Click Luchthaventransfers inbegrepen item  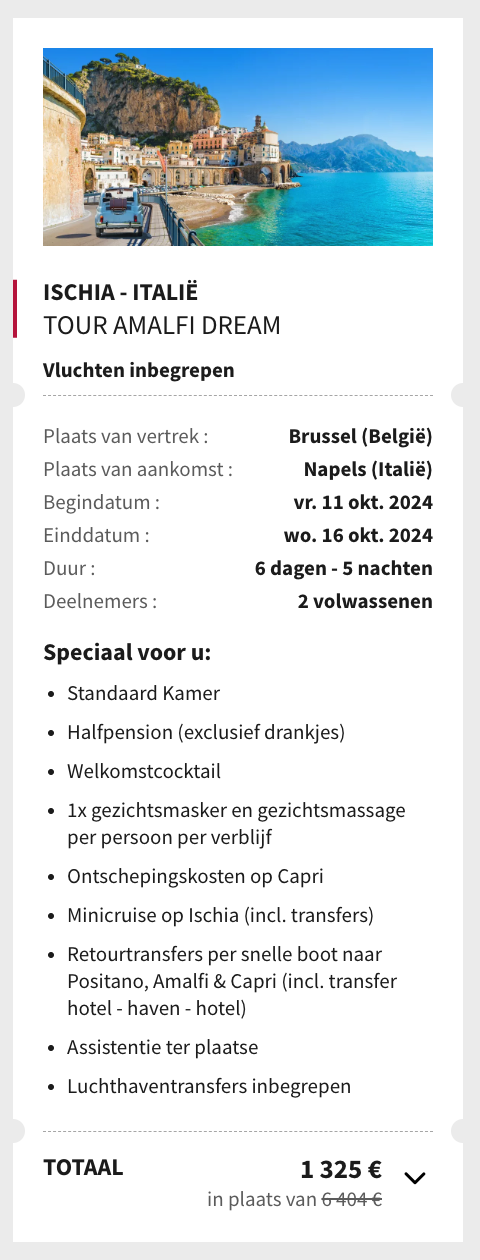209,1086
